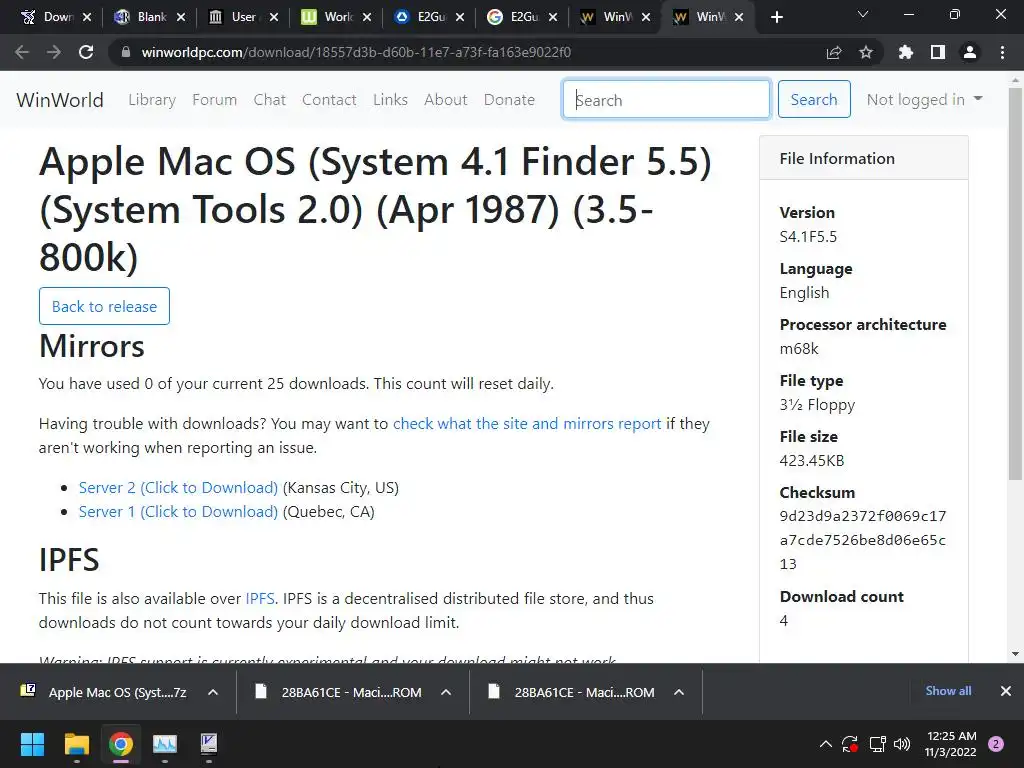Close the downloads bar

[x=1006, y=691]
